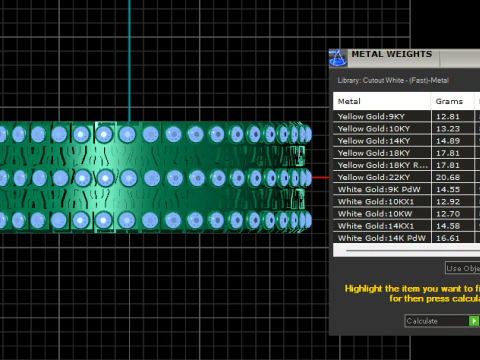Click the horizontal scrollbar under the metals table

tap(407, 250)
